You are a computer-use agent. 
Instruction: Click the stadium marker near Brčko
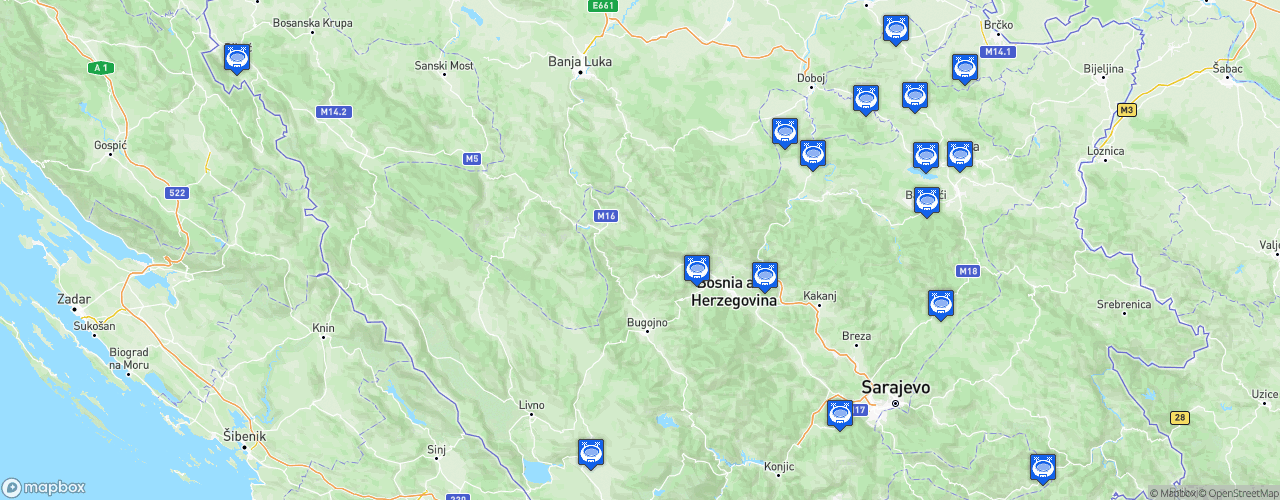point(965,69)
